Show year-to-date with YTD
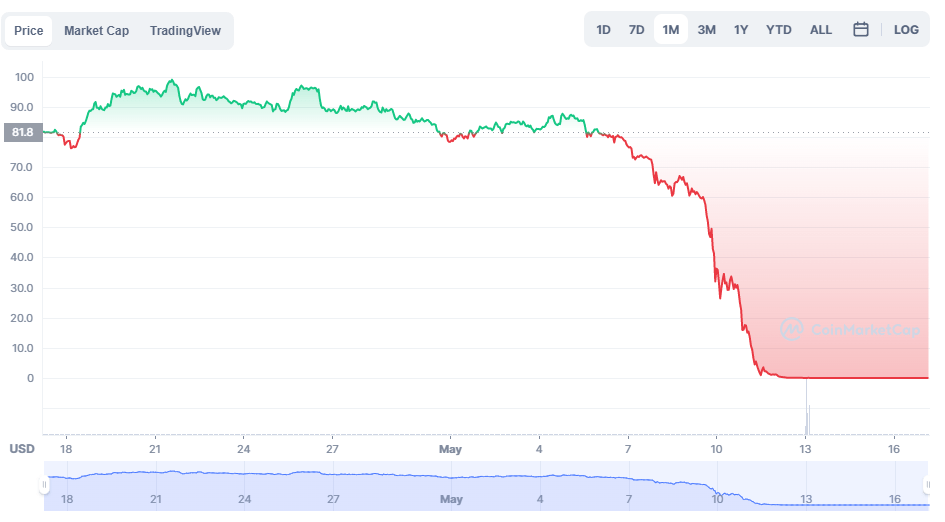945x522 pixels. (x=778, y=30)
